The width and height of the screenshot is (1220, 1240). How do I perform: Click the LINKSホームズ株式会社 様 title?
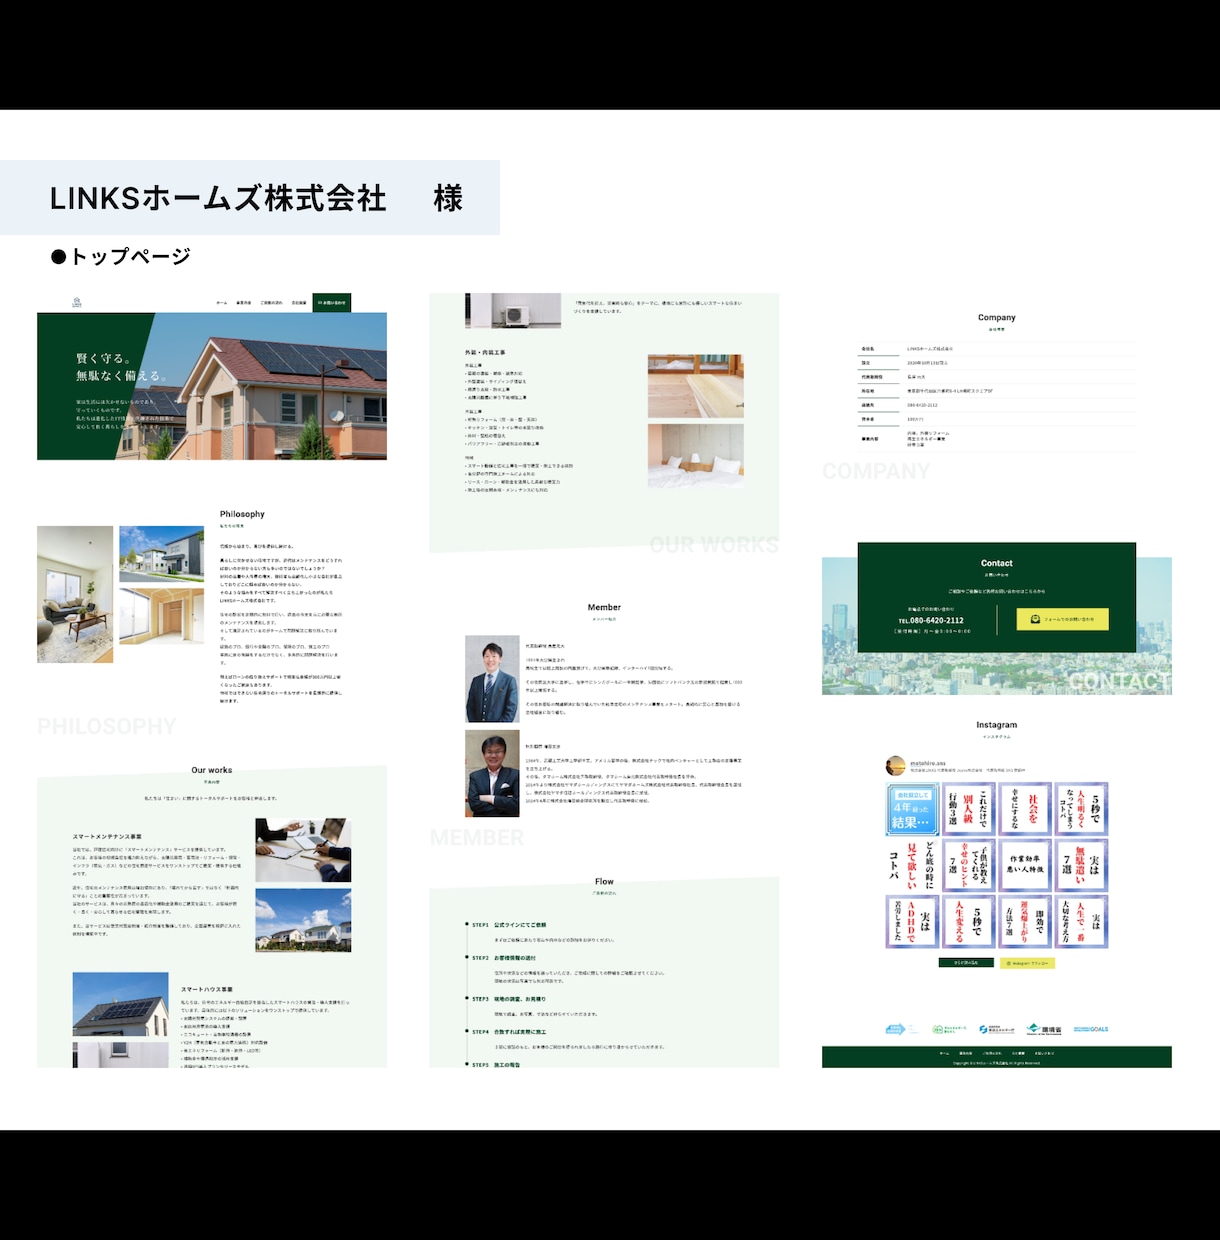(256, 198)
